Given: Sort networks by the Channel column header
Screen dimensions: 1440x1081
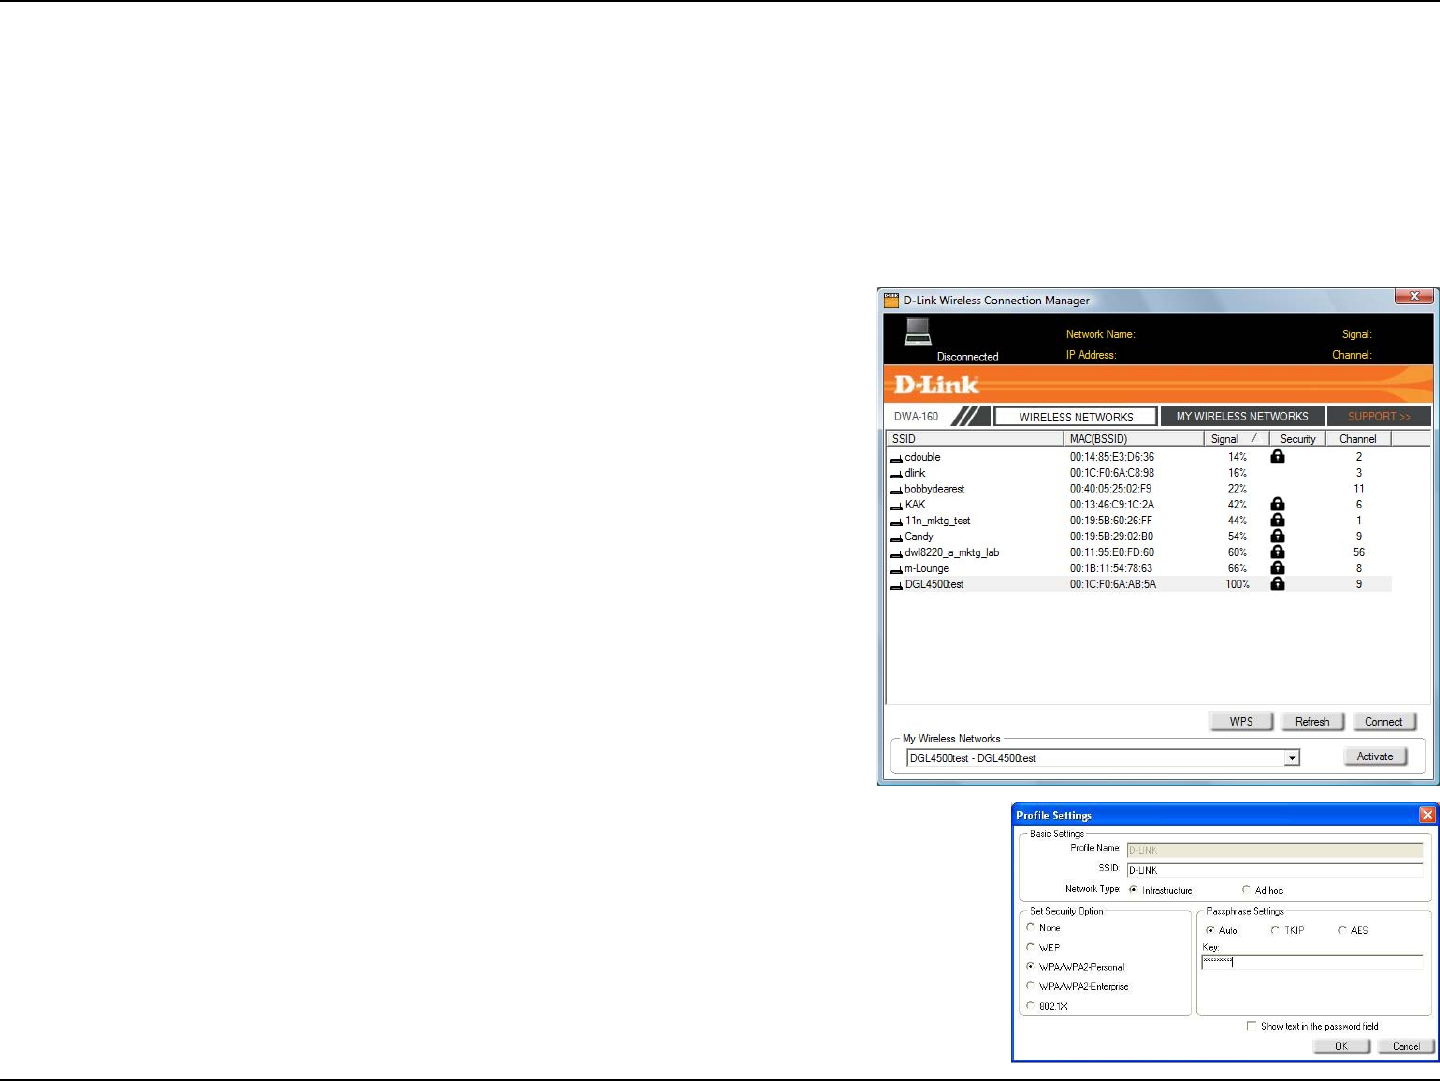Looking at the screenshot, I should coord(1358,439).
